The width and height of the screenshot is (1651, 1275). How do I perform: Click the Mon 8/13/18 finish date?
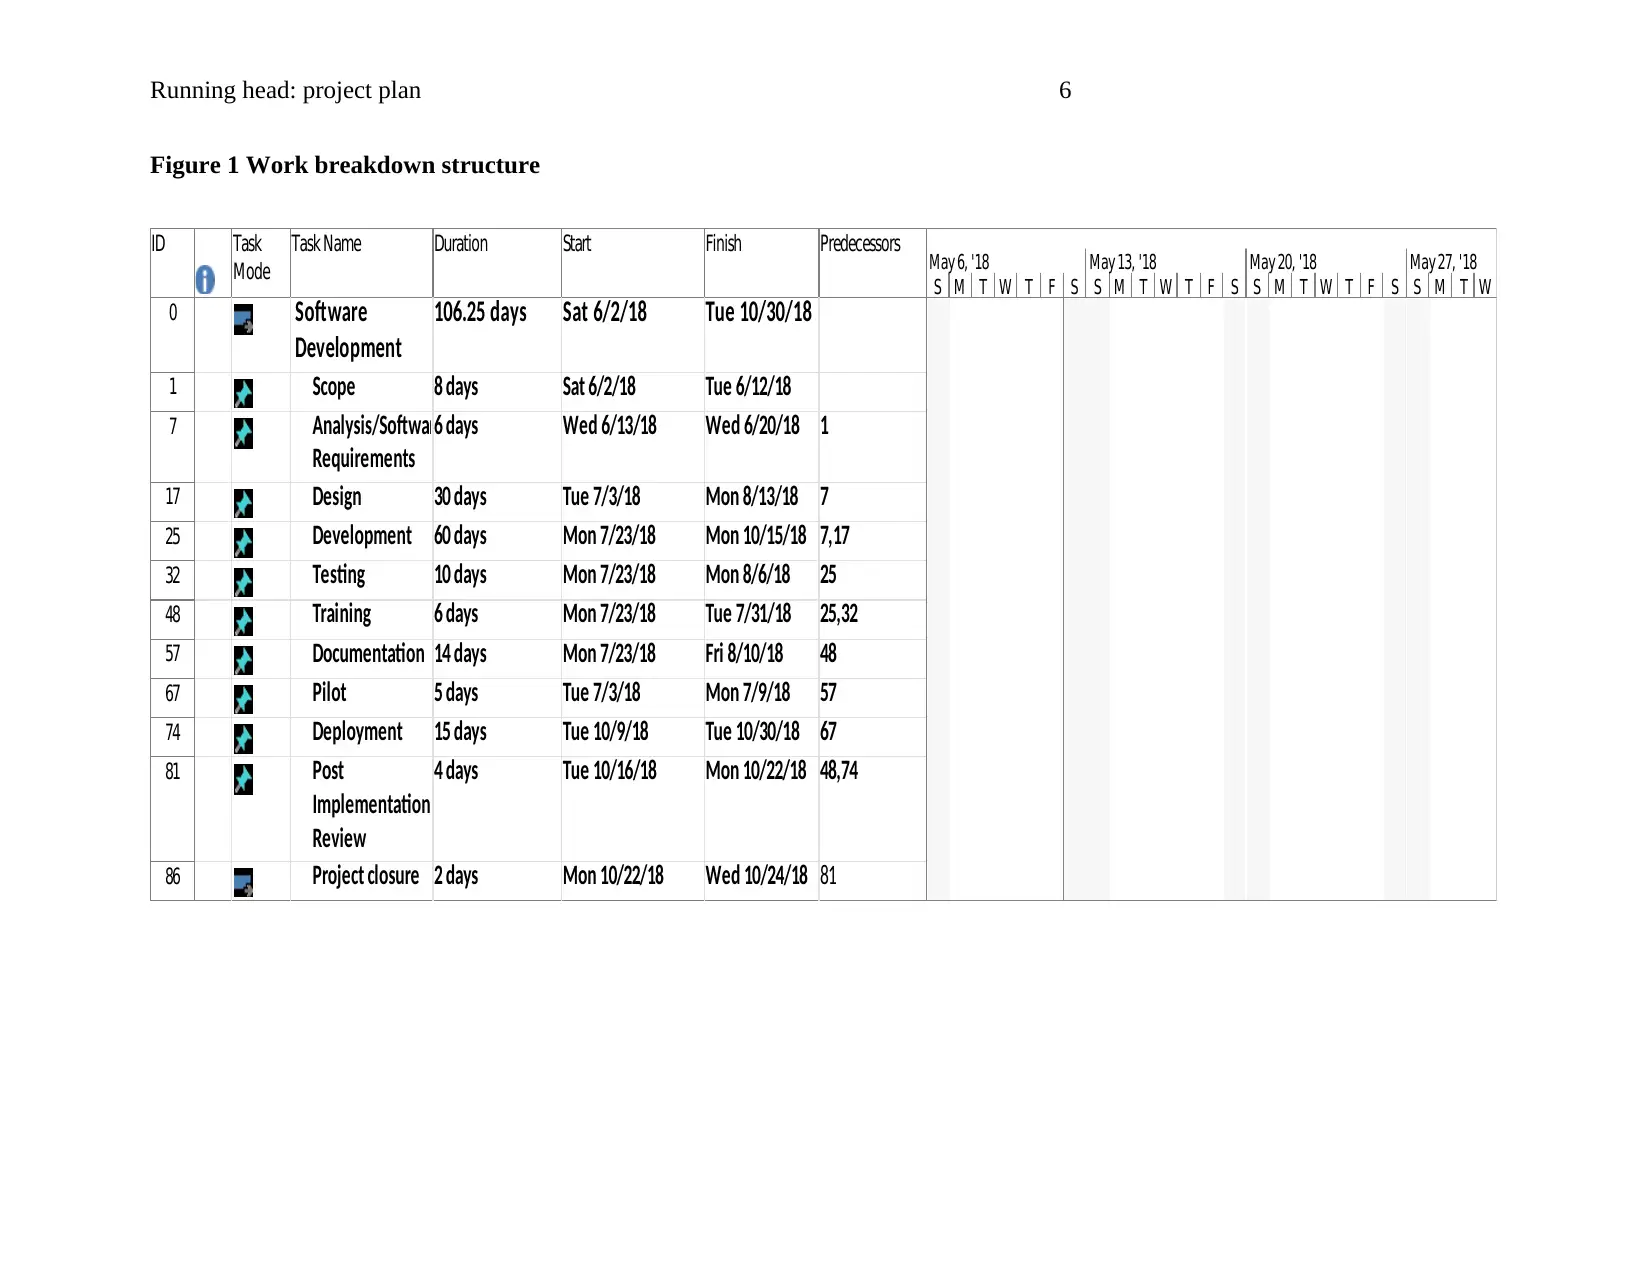(x=752, y=497)
